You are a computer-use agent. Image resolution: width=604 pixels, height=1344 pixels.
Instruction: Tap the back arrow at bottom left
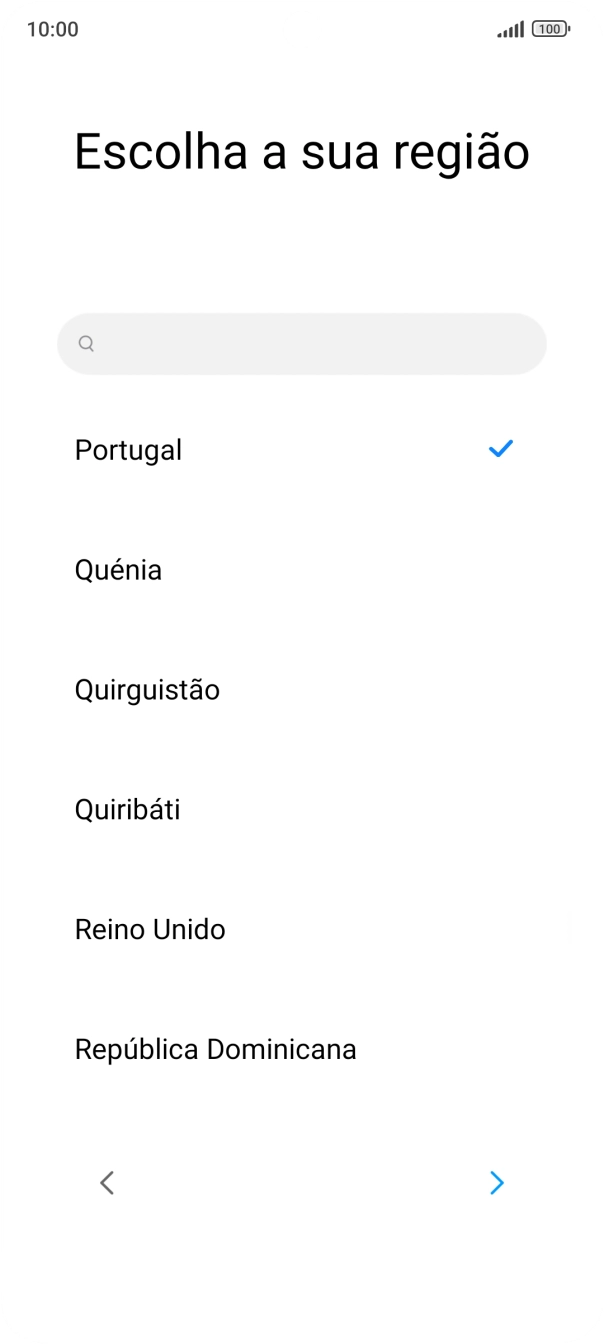107,1183
